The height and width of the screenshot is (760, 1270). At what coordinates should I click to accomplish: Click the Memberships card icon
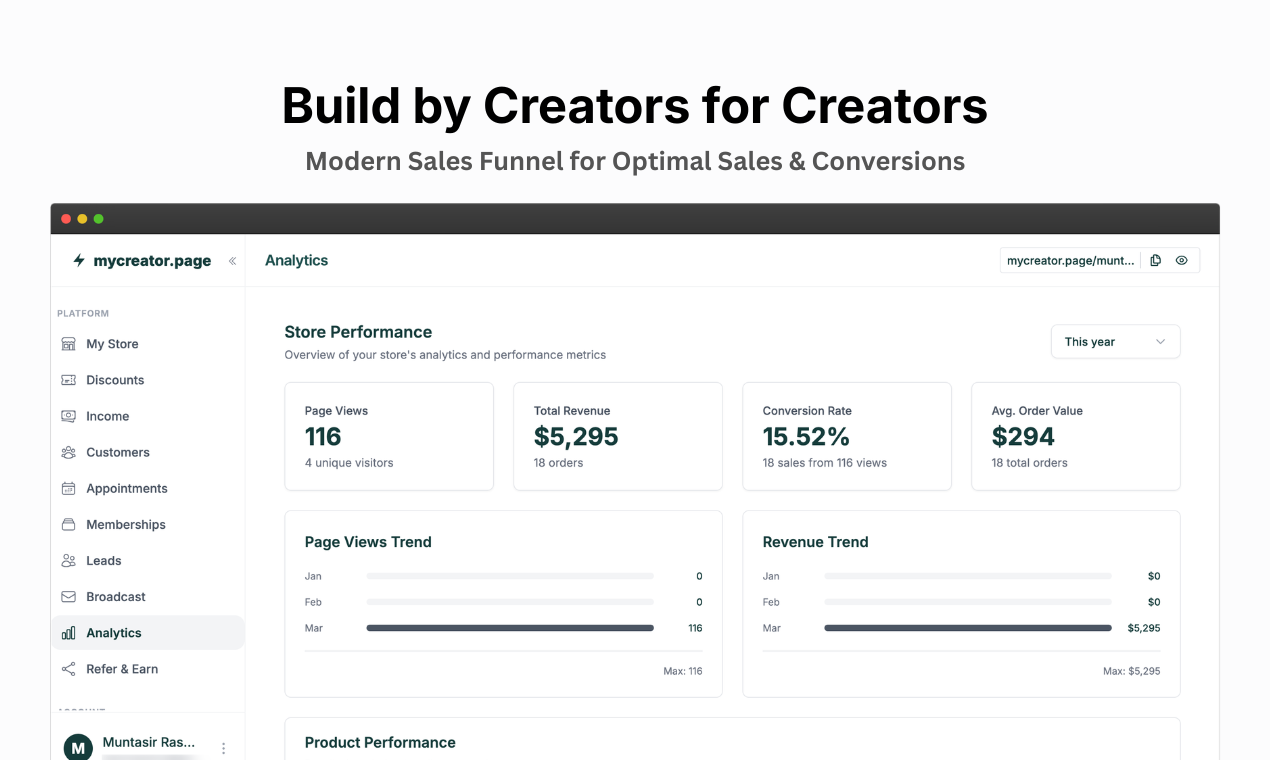(x=68, y=525)
